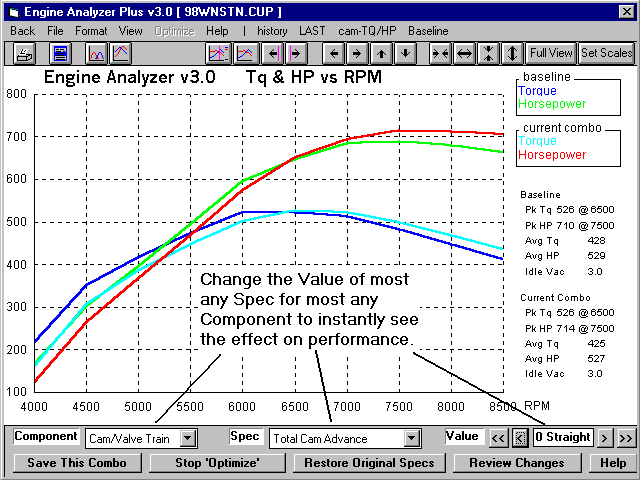The width and height of the screenshot is (640, 480).
Task: Open the Back menu
Action: coord(22,31)
